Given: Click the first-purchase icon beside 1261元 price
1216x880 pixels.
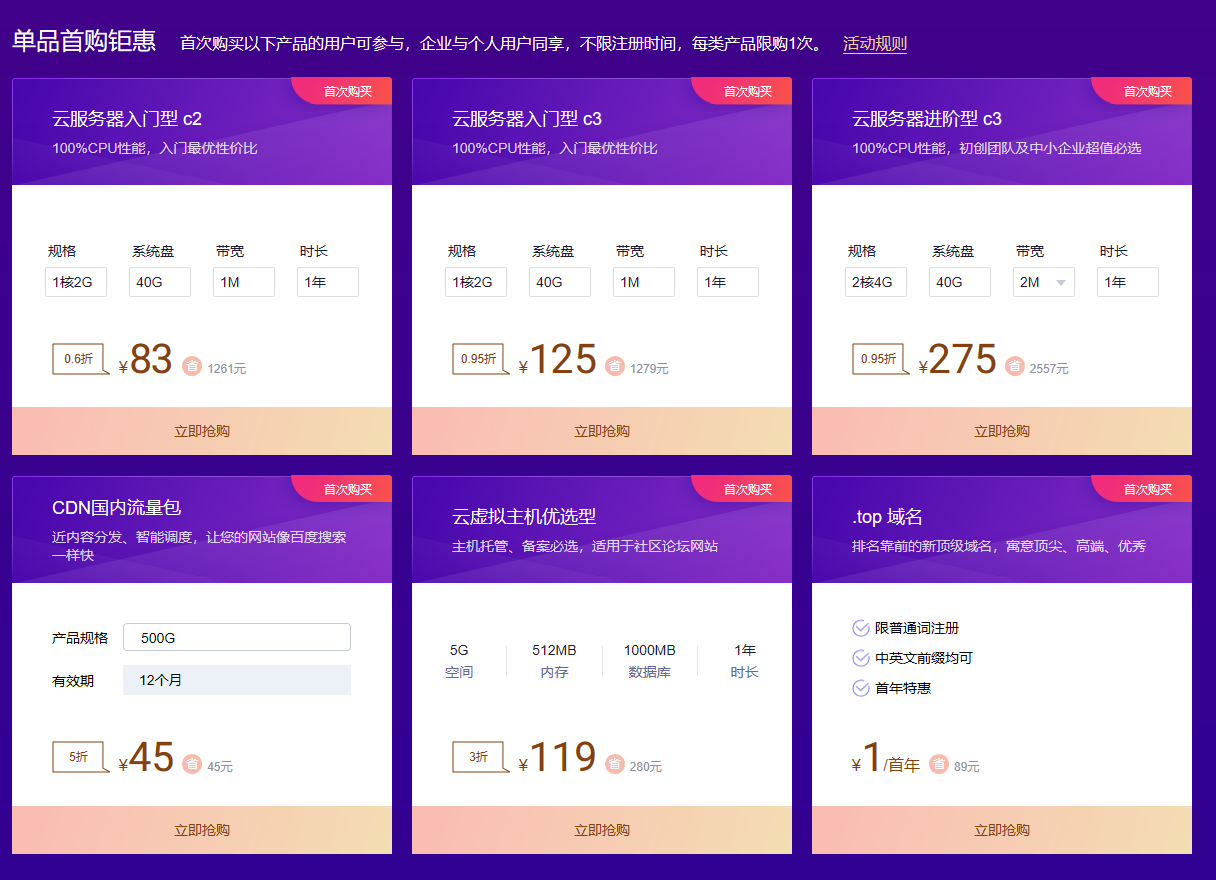Looking at the screenshot, I should (x=192, y=367).
